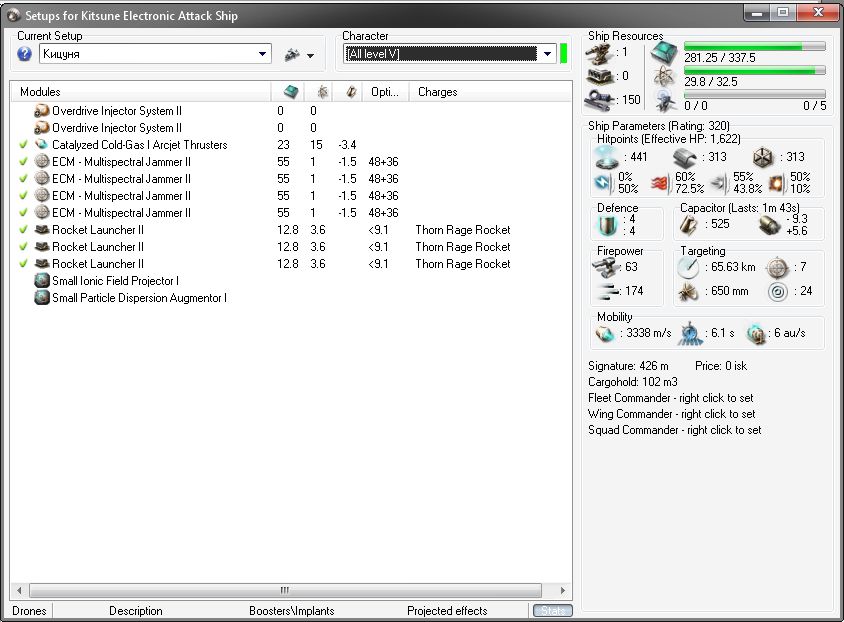Click the powergrid column header icon
The height and width of the screenshot is (622, 844).
(322, 92)
